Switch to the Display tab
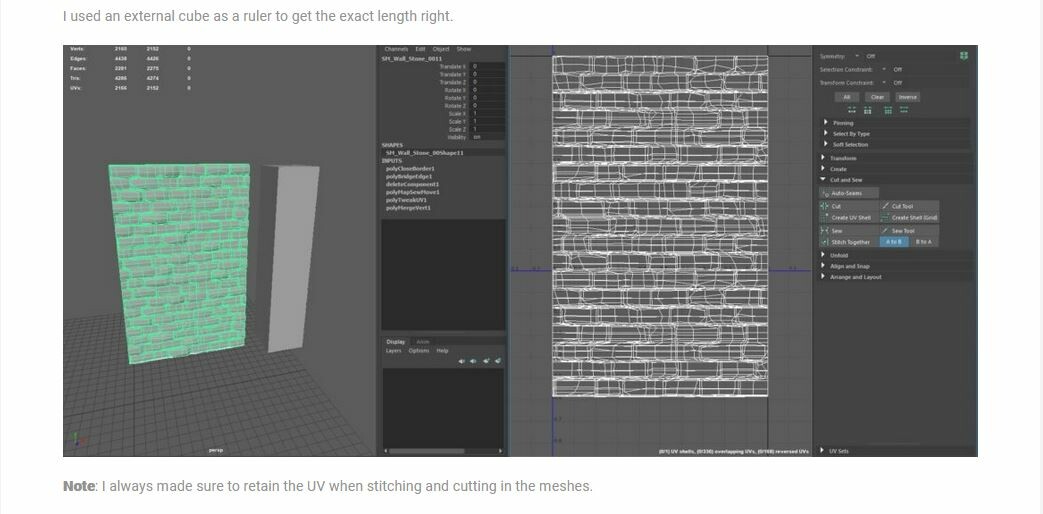Viewport: 1043px width, 514px height. 396,342
